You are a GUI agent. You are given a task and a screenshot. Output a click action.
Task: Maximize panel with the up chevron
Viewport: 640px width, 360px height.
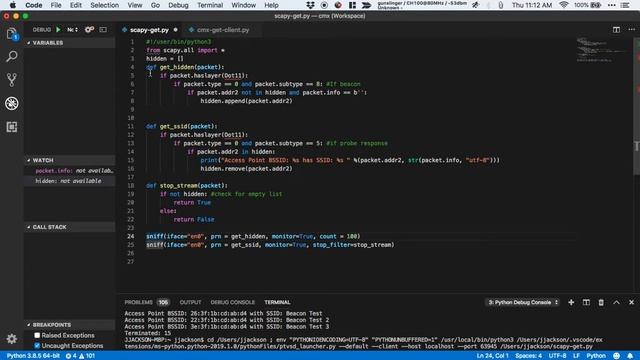[x=616, y=302]
